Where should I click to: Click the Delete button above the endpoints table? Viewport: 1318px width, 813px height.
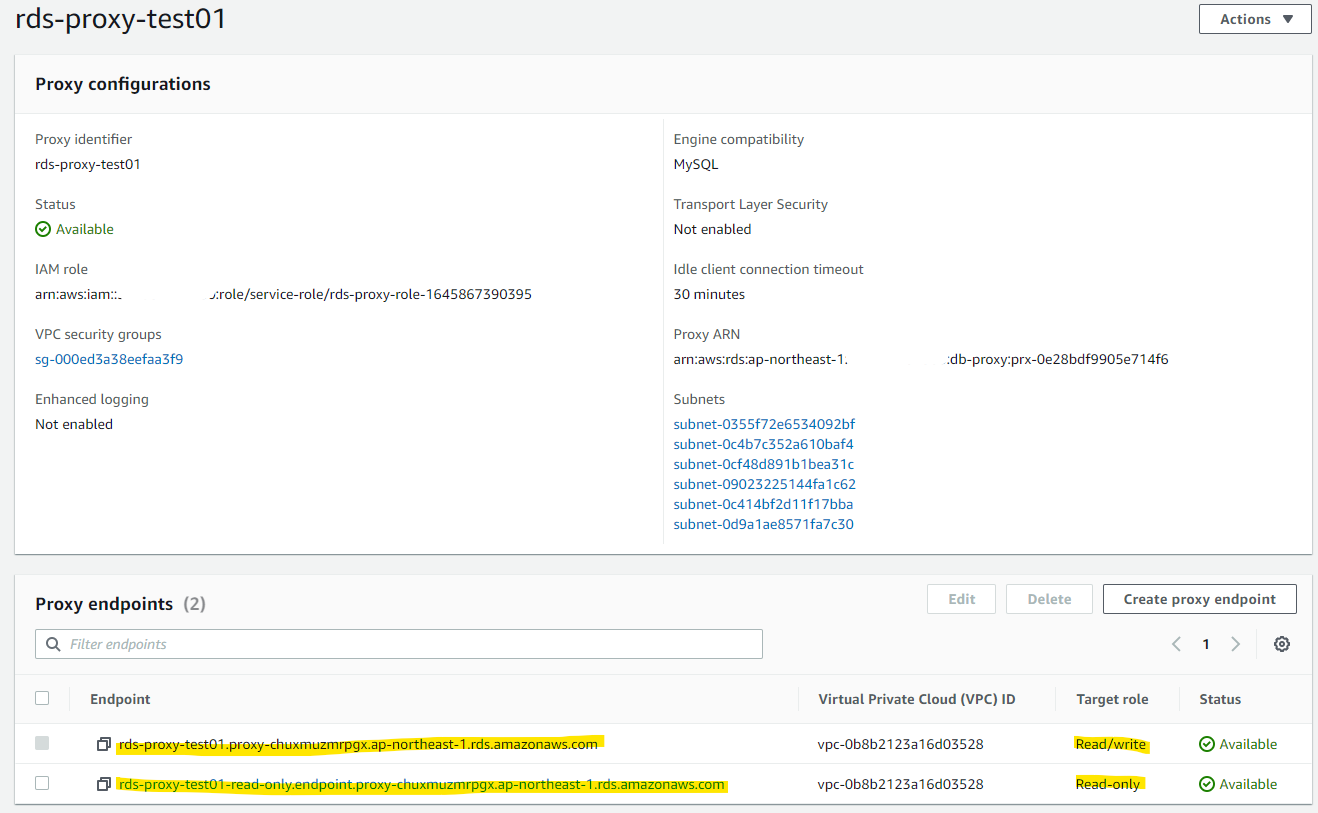(x=1049, y=598)
